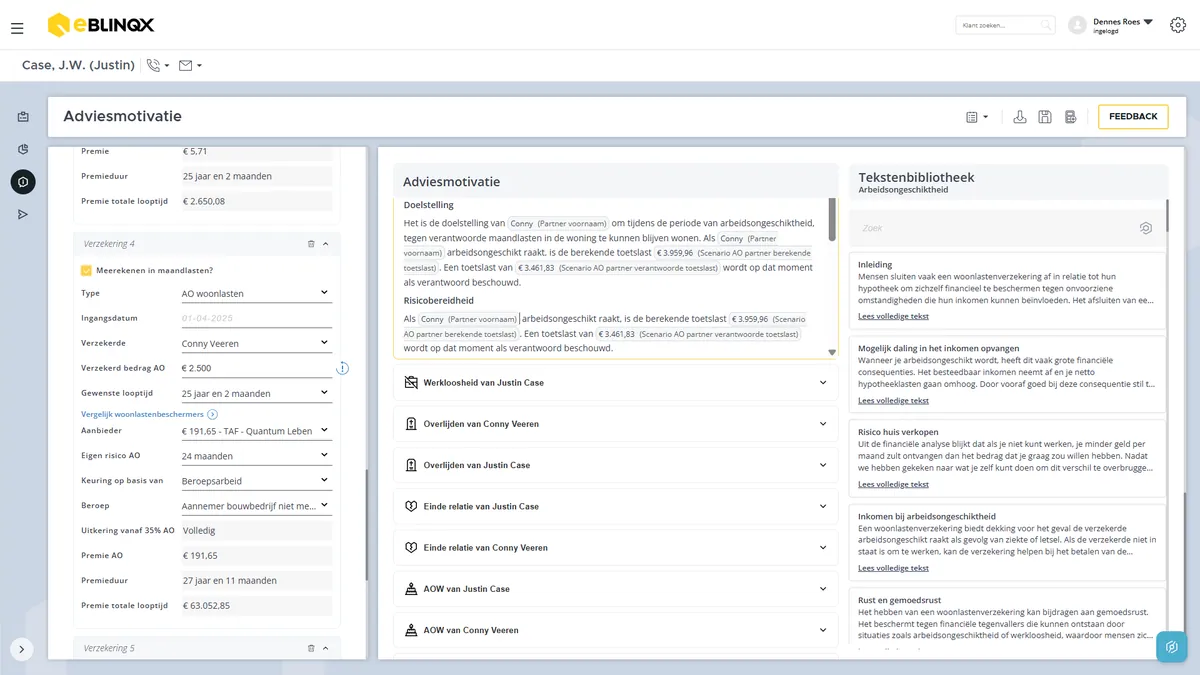Open the pie chart section in the left sidebar
The image size is (1200, 675).
[23, 150]
